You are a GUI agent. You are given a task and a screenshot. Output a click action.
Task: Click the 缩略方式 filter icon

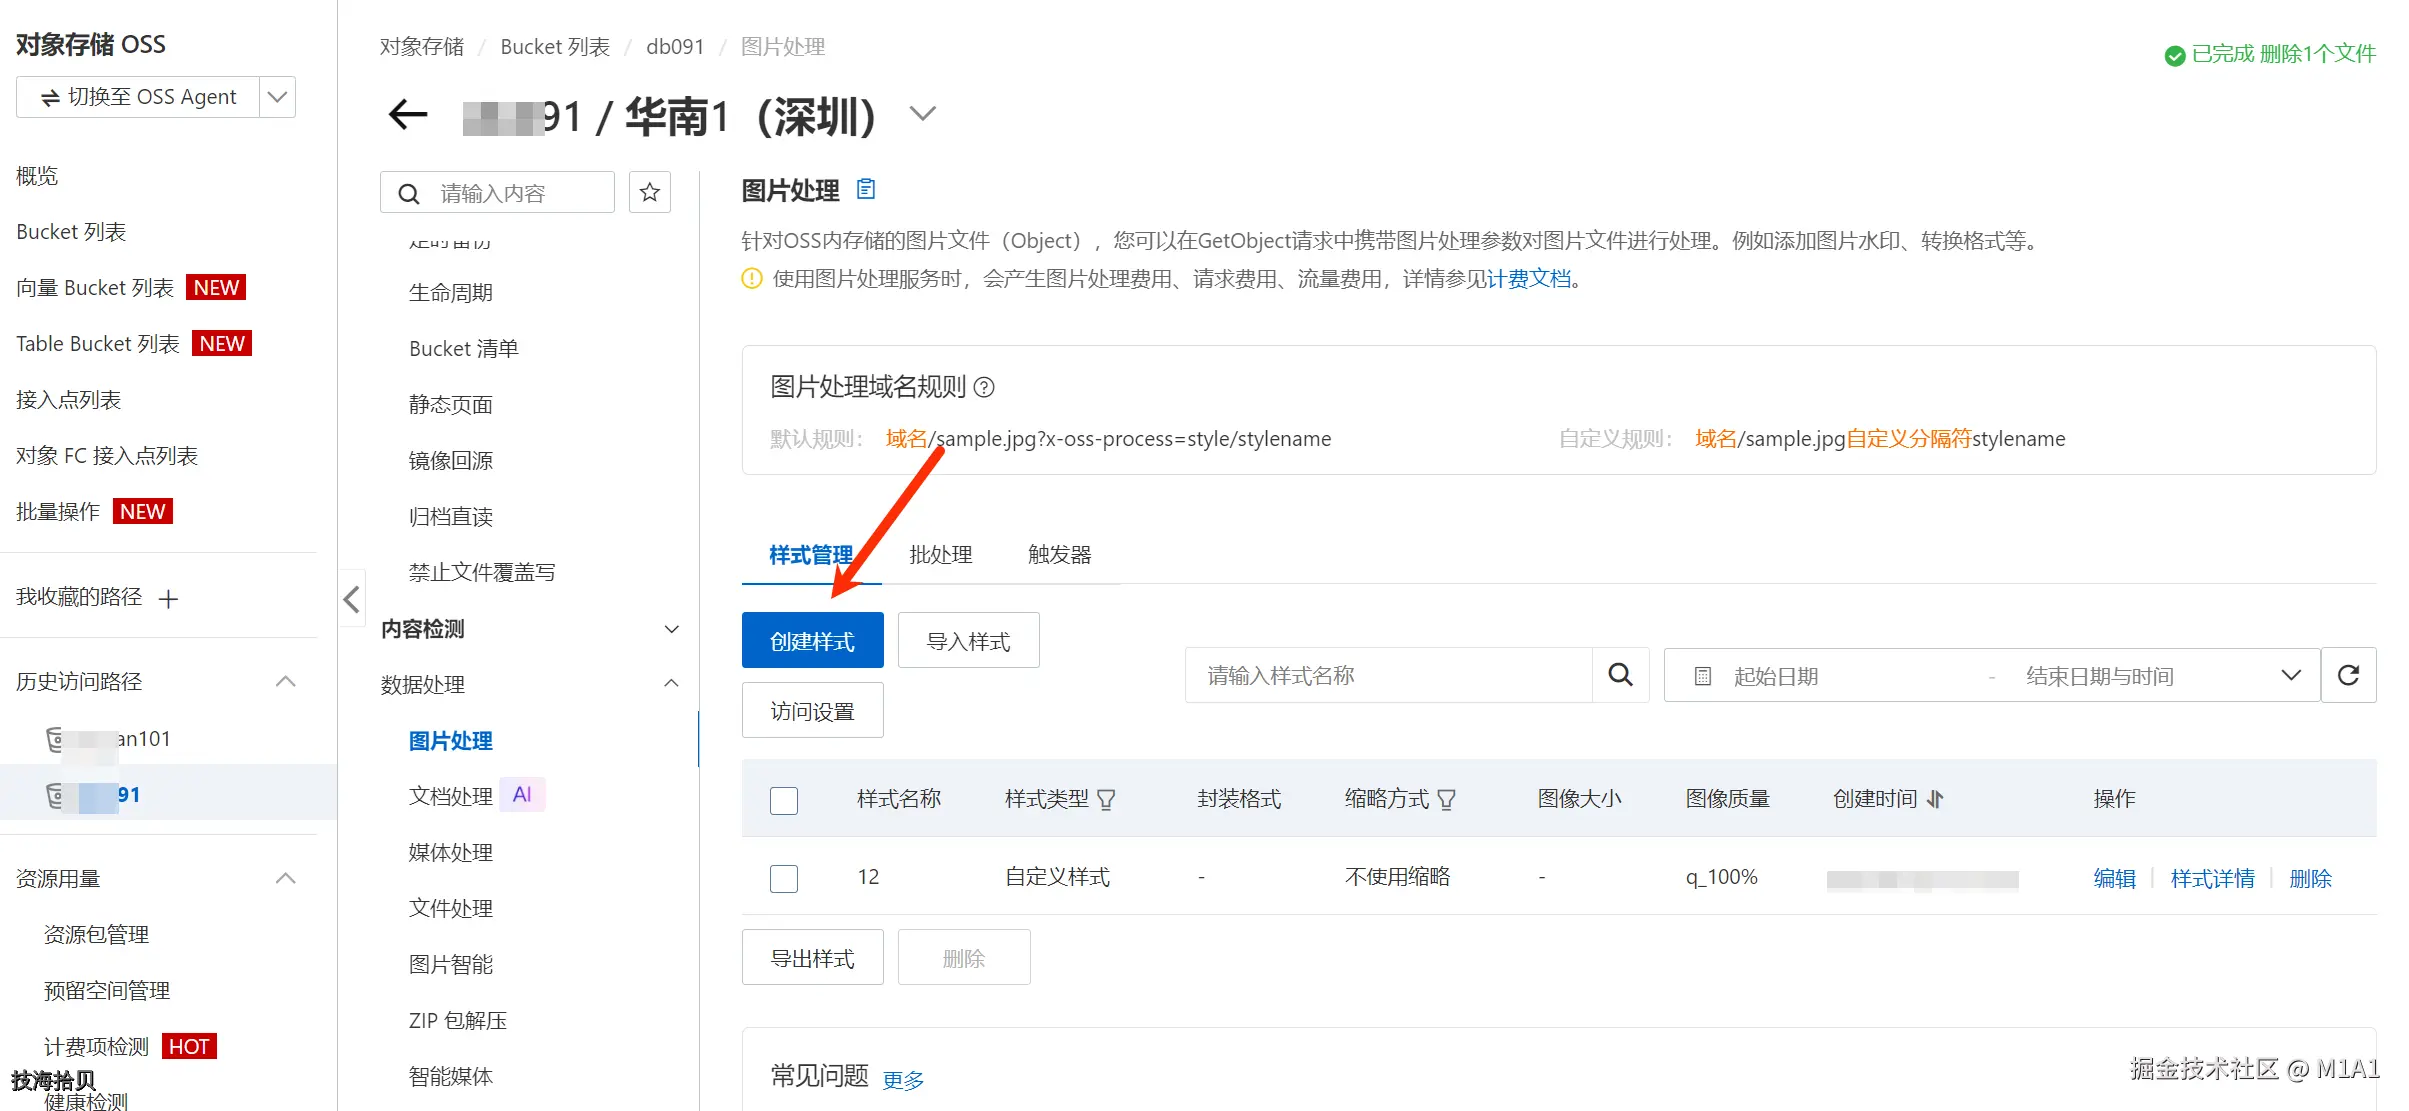[x=1446, y=799]
